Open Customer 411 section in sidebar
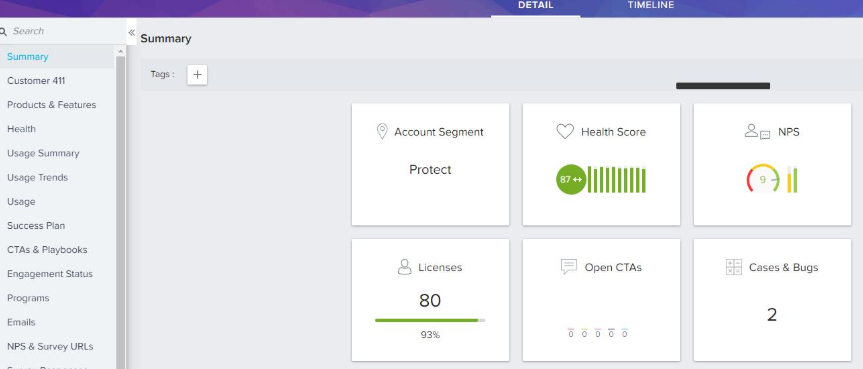 36,80
